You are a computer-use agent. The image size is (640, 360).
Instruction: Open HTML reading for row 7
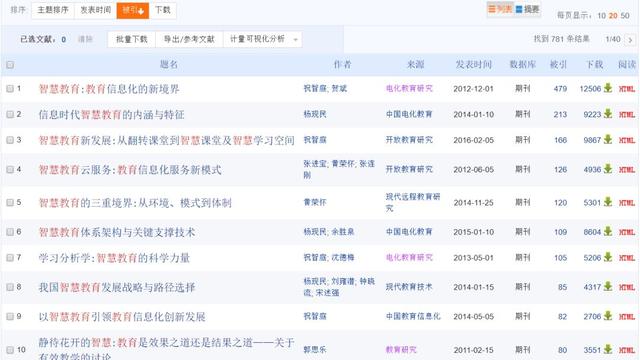click(627, 258)
